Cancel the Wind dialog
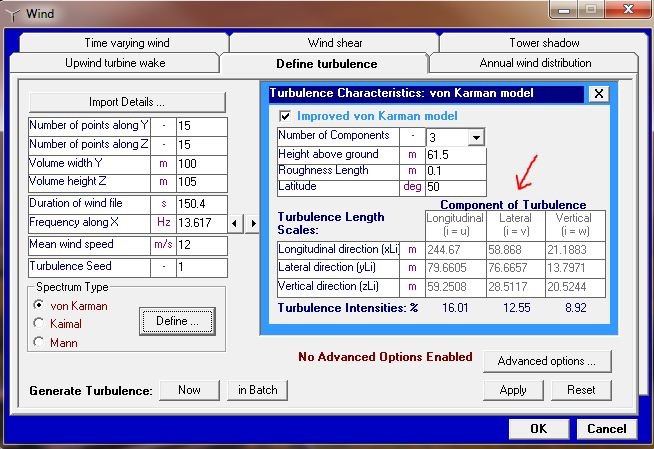 [x=607, y=429]
